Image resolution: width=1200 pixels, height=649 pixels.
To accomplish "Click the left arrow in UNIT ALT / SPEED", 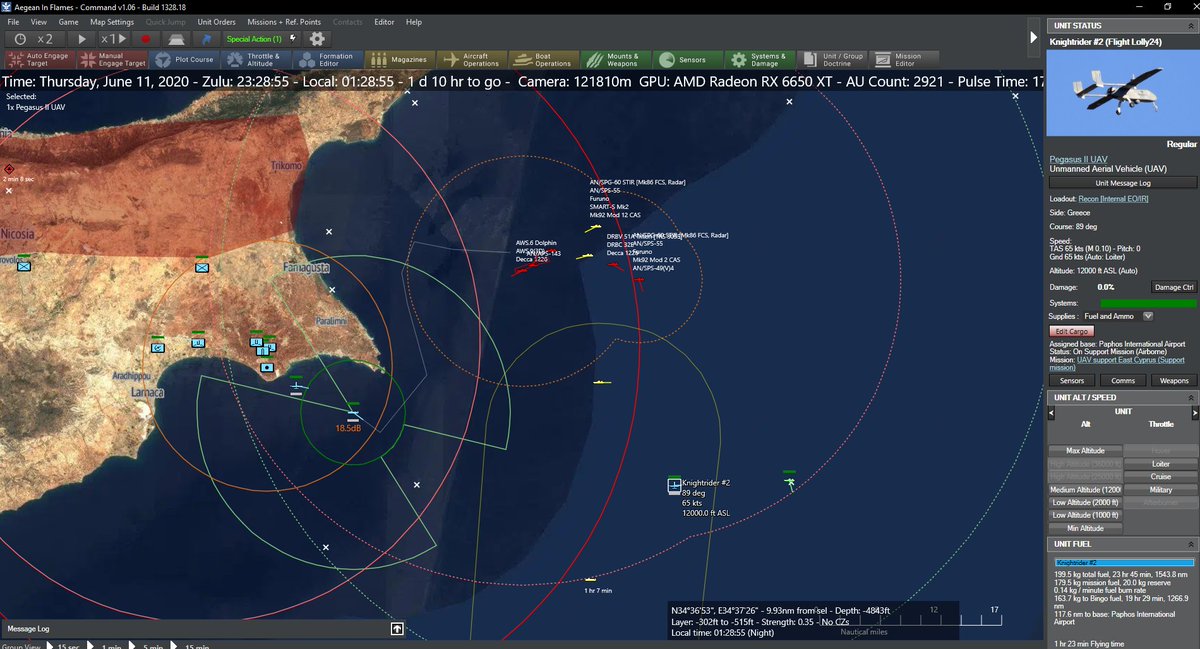I will [x=1052, y=411].
